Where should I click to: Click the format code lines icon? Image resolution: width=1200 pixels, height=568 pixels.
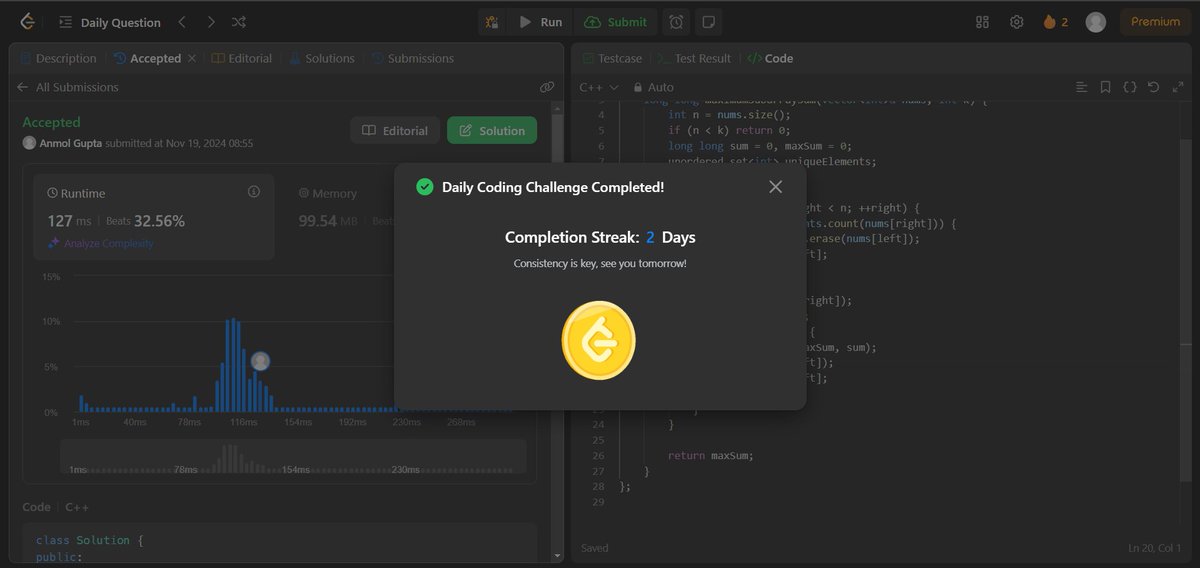[1081, 87]
